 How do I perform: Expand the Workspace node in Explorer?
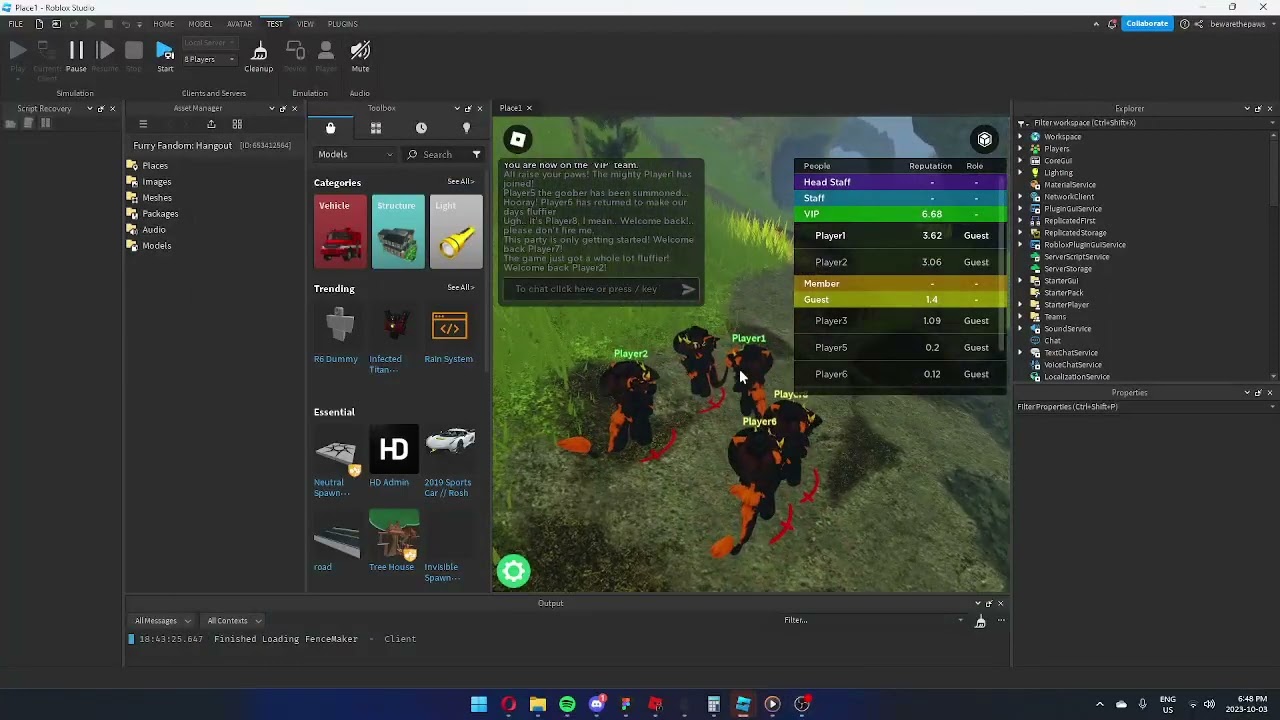pyautogui.click(x=1021, y=137)
